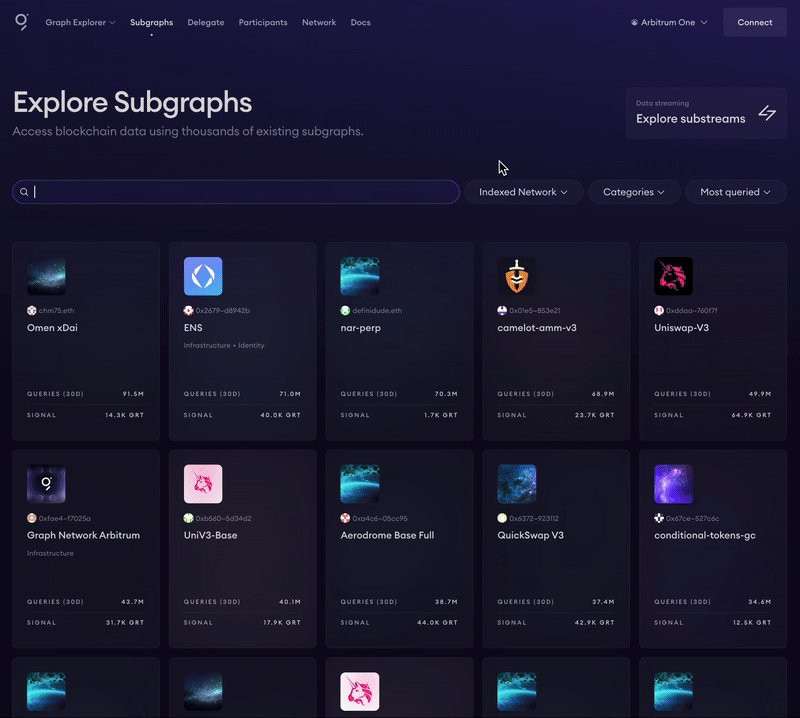
Task: Open Aerodrome Base Full subgraph title
Action: coord(387,535)
